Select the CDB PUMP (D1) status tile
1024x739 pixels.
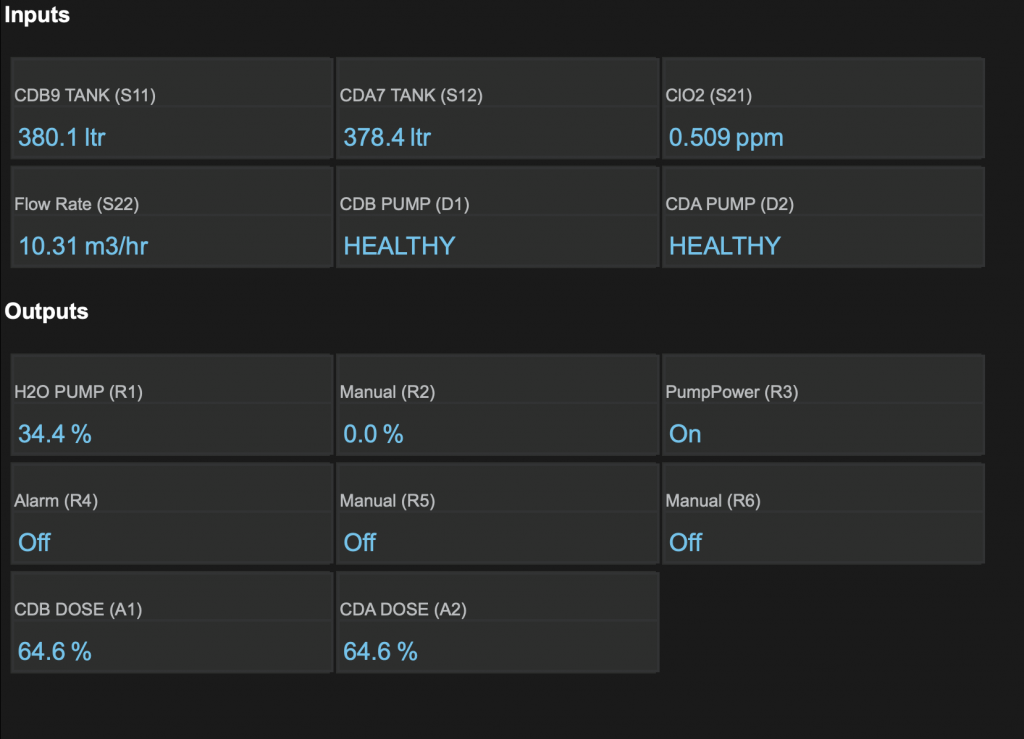click(497, 216)
